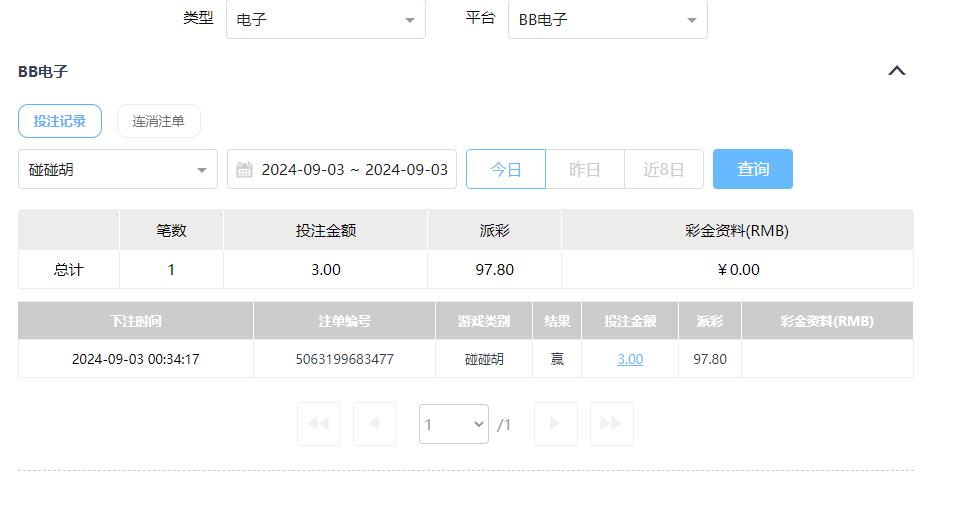Image resolution: width=956 pixels, height=519 pixels.
Task: Jump to last page of results
Action: coord(611,424)
